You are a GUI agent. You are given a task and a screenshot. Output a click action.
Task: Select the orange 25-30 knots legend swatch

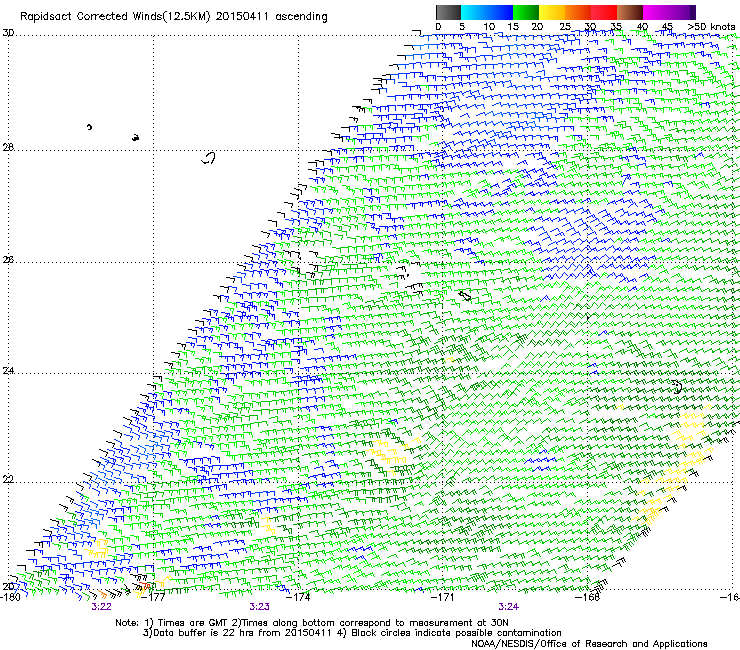[x=578, y=12]
